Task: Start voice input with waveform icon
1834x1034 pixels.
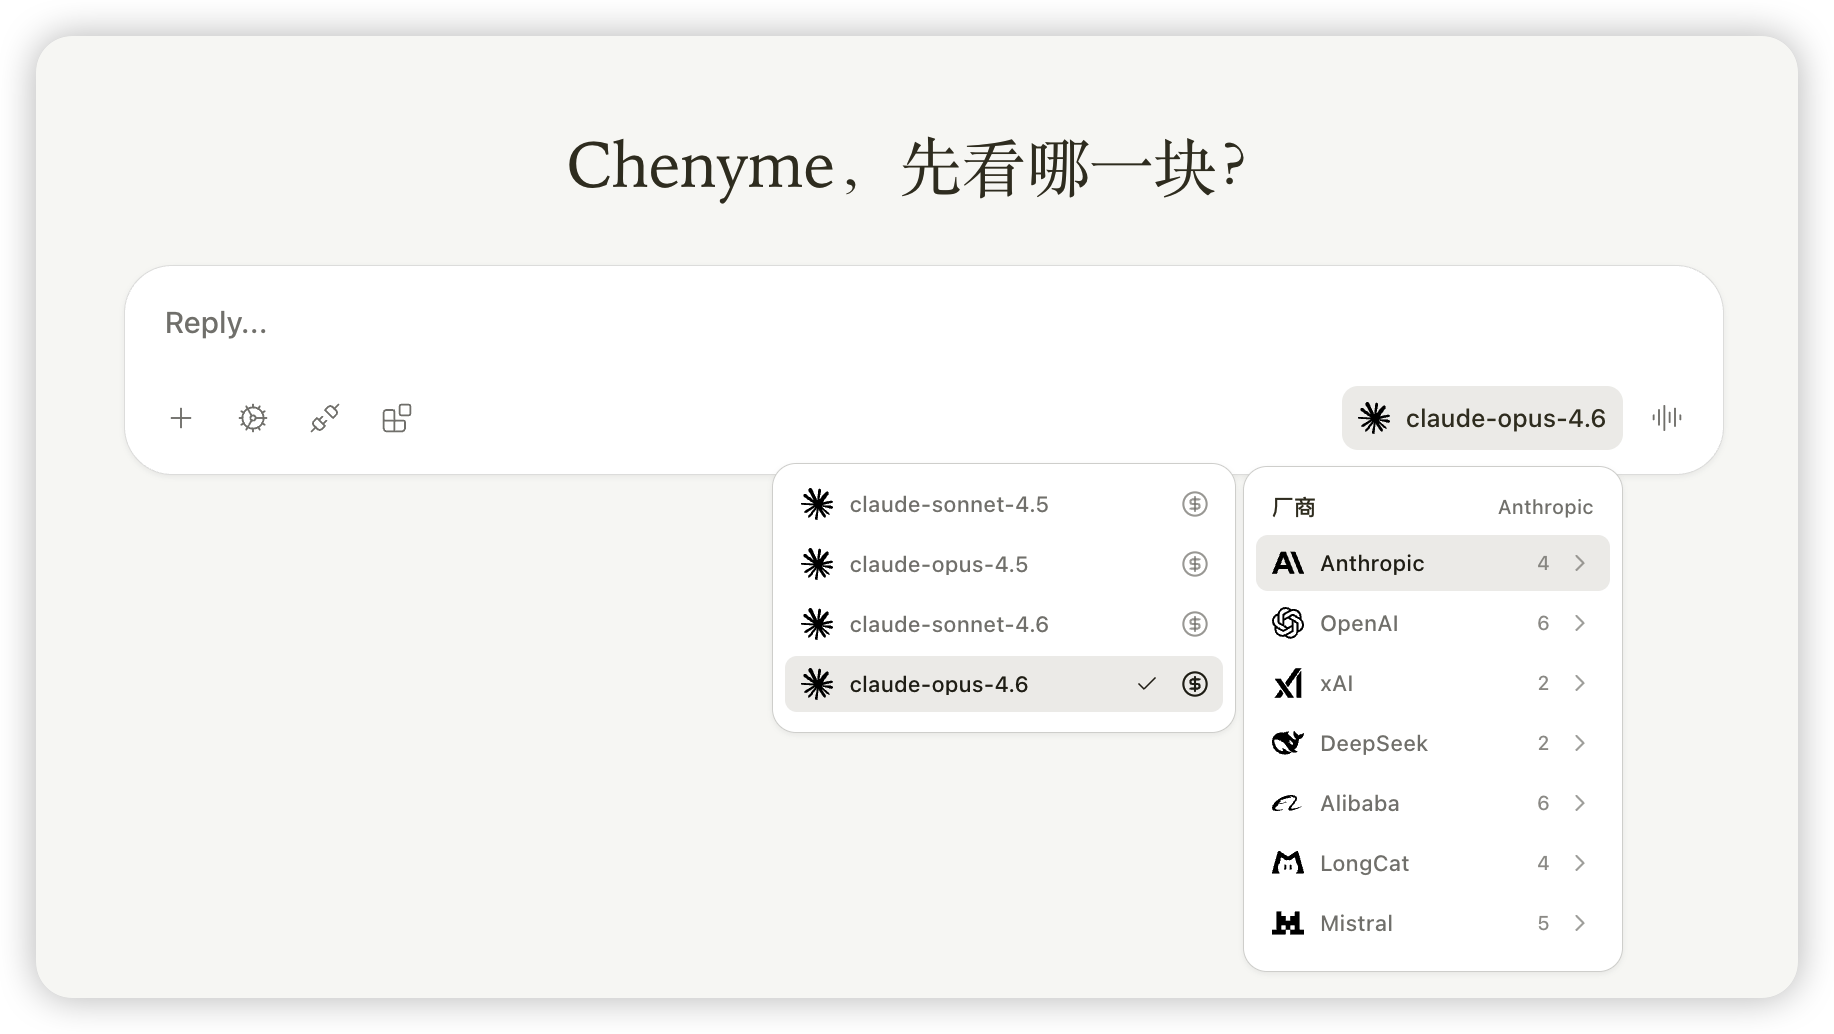Action: pyautogui.click(x=1667, y=418)
